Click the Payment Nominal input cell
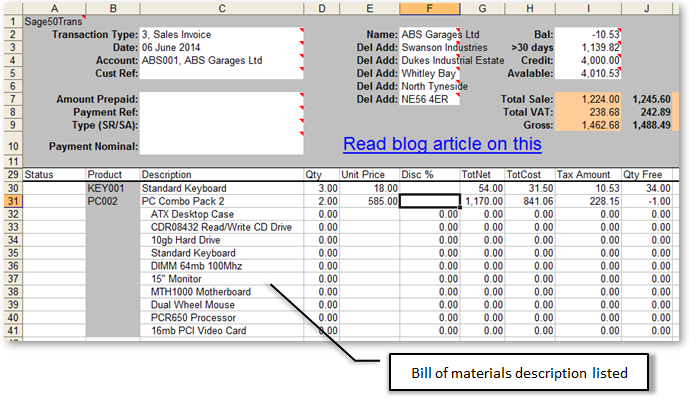Viewport: 689px width, 400px height. coord(221,144)
